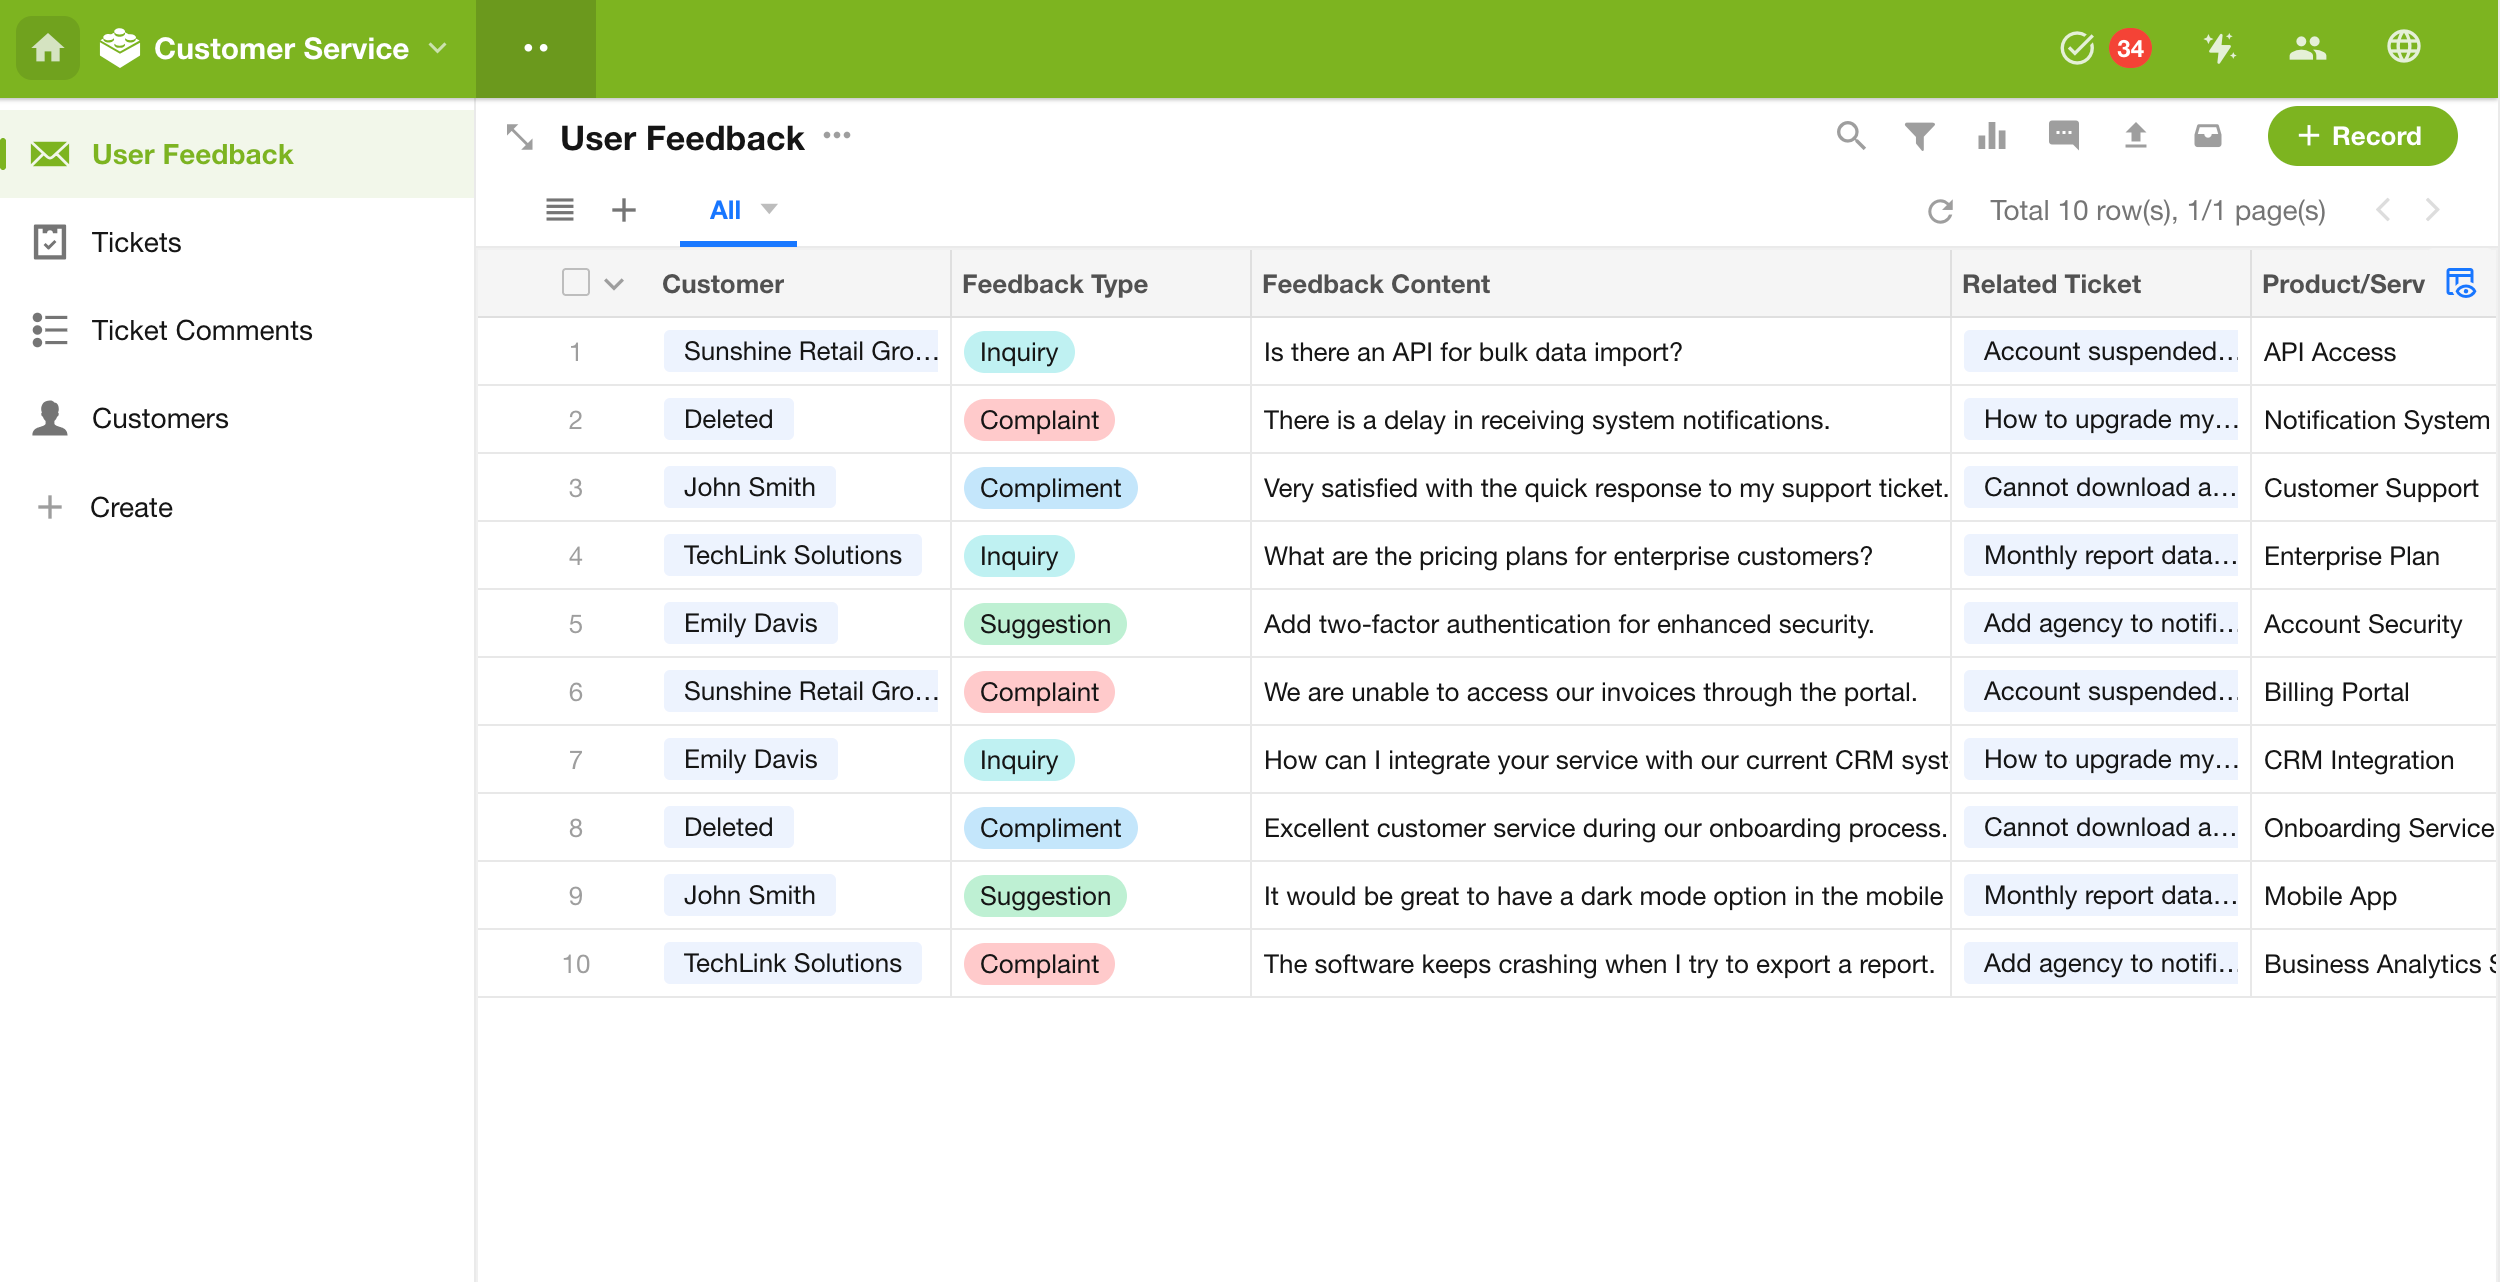Toggle the select-all rows checkbox

pos(576,283)
